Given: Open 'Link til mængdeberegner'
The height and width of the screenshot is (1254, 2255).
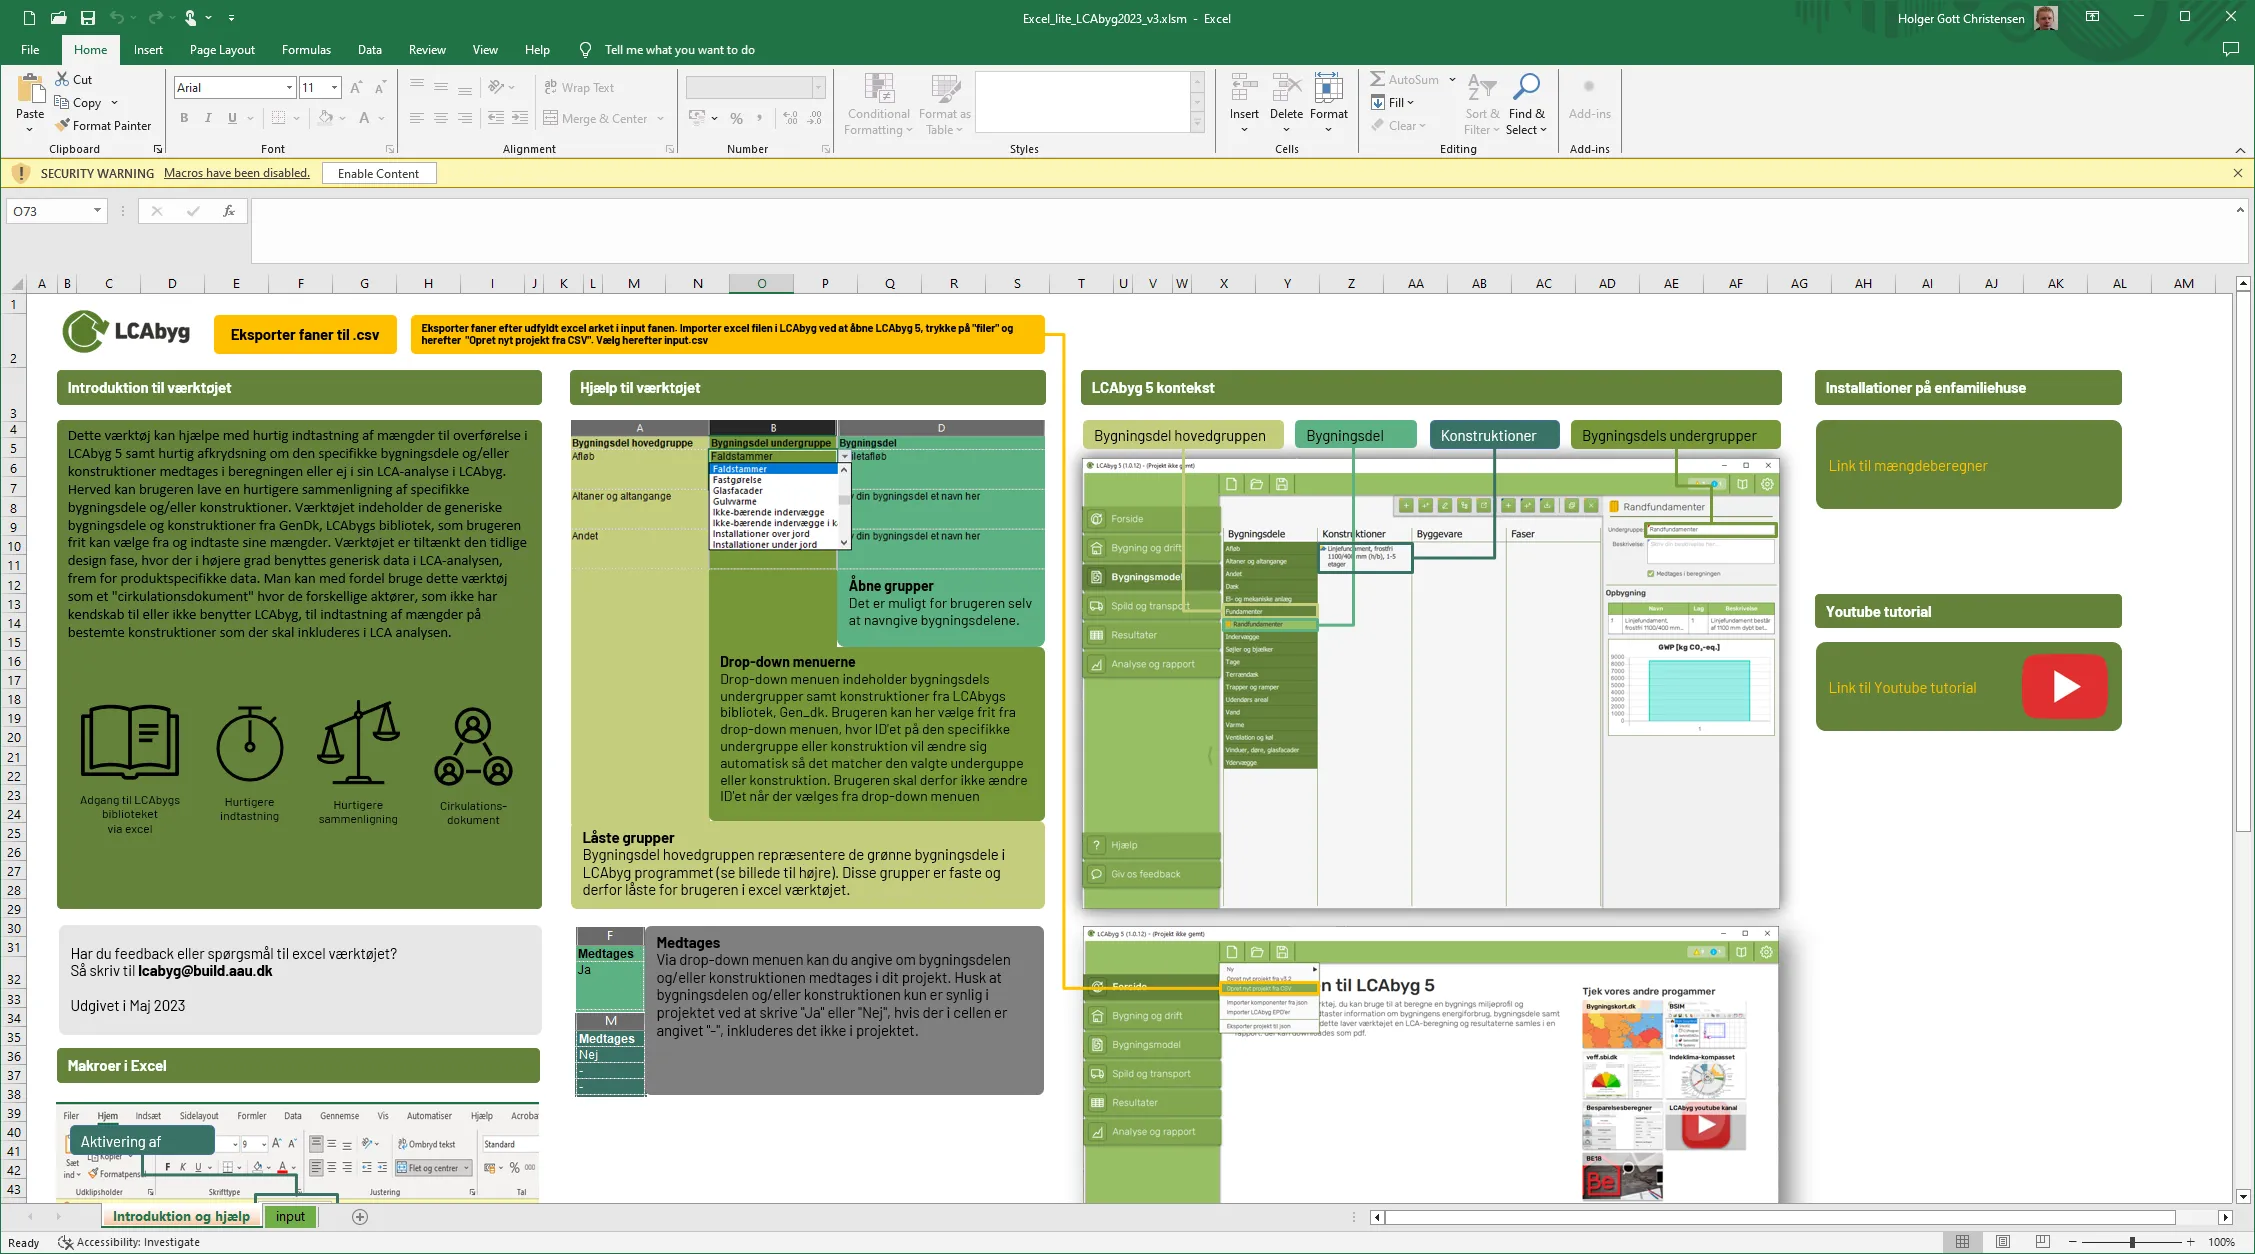Looking at the screenshot, I should (x=1907, y=466).
